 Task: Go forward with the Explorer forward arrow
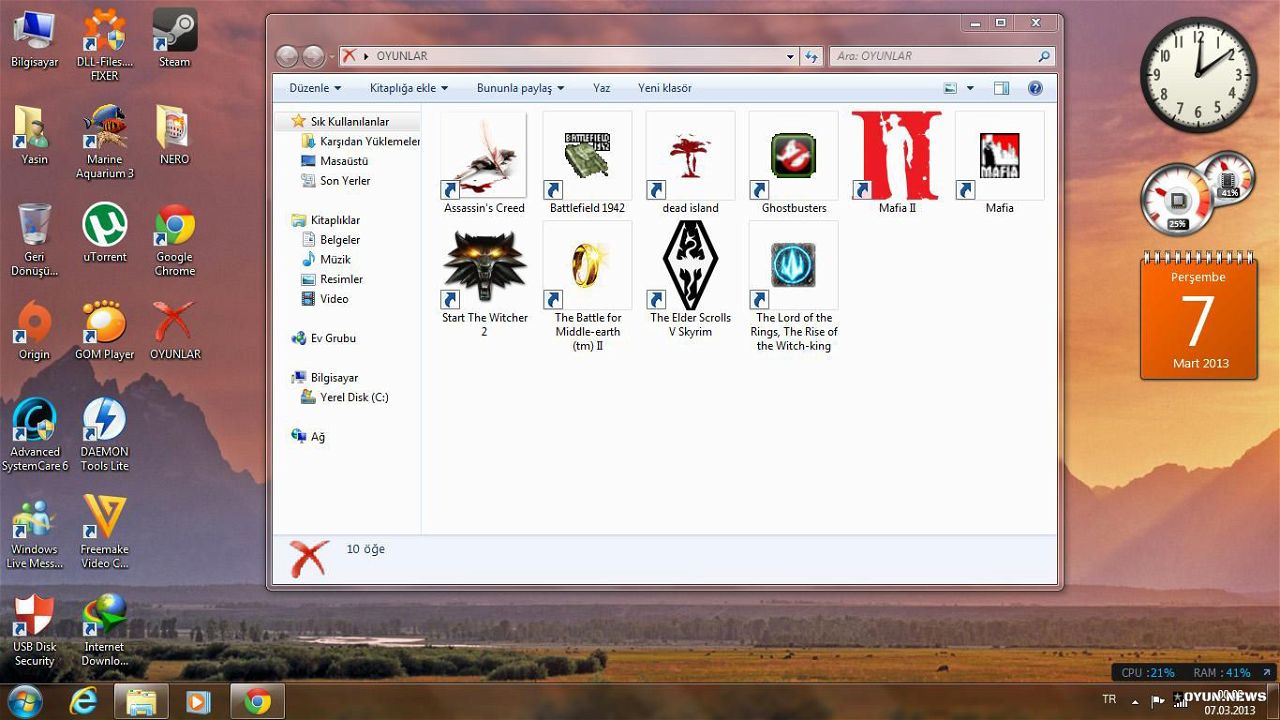pyautogui.click(x=313, y=56)
